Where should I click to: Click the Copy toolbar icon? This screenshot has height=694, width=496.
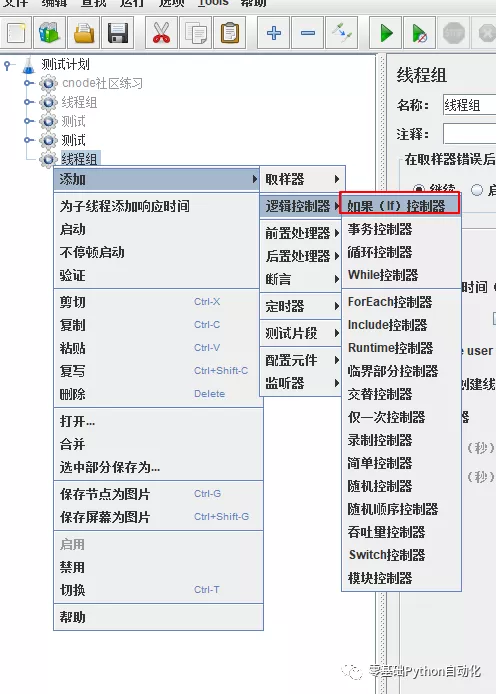click(196, 33)
